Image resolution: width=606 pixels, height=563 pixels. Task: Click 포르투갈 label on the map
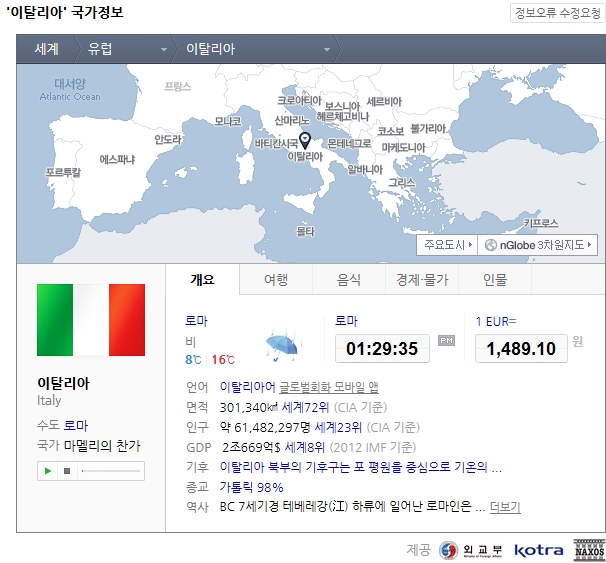(x=63, y=172)
